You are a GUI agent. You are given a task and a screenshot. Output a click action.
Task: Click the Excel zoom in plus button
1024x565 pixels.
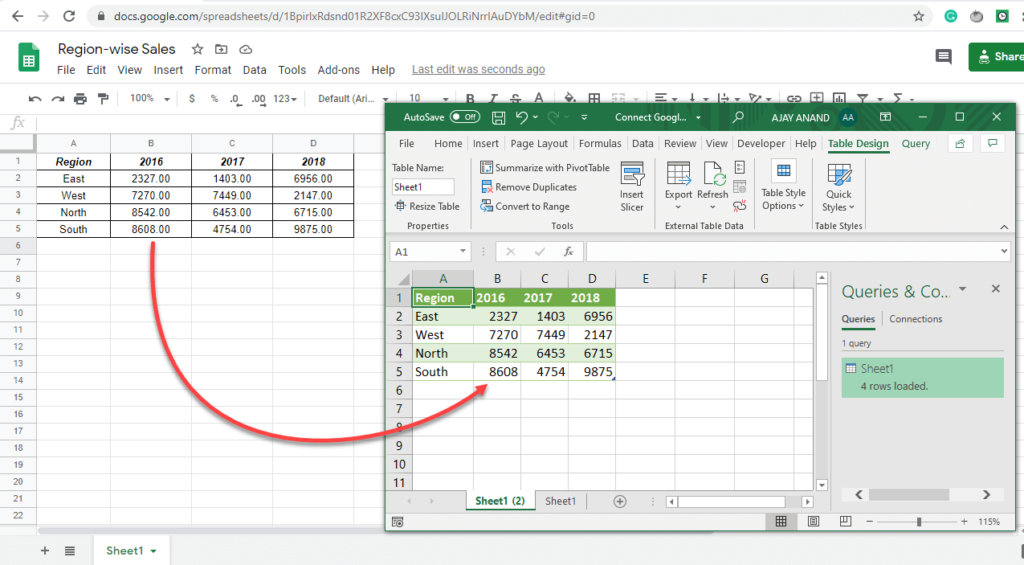pos(964,521)
